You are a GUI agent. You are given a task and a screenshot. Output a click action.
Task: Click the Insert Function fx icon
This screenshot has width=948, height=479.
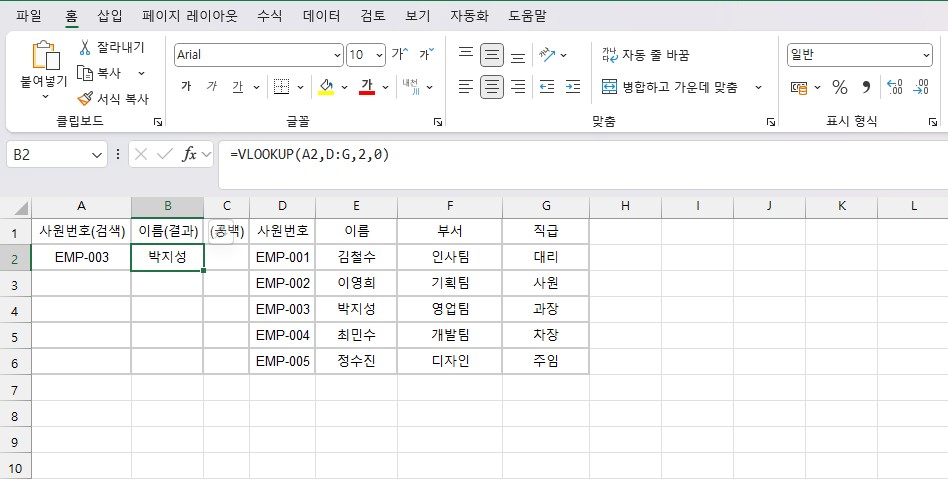pyautogui.click(x=188, y=154)
